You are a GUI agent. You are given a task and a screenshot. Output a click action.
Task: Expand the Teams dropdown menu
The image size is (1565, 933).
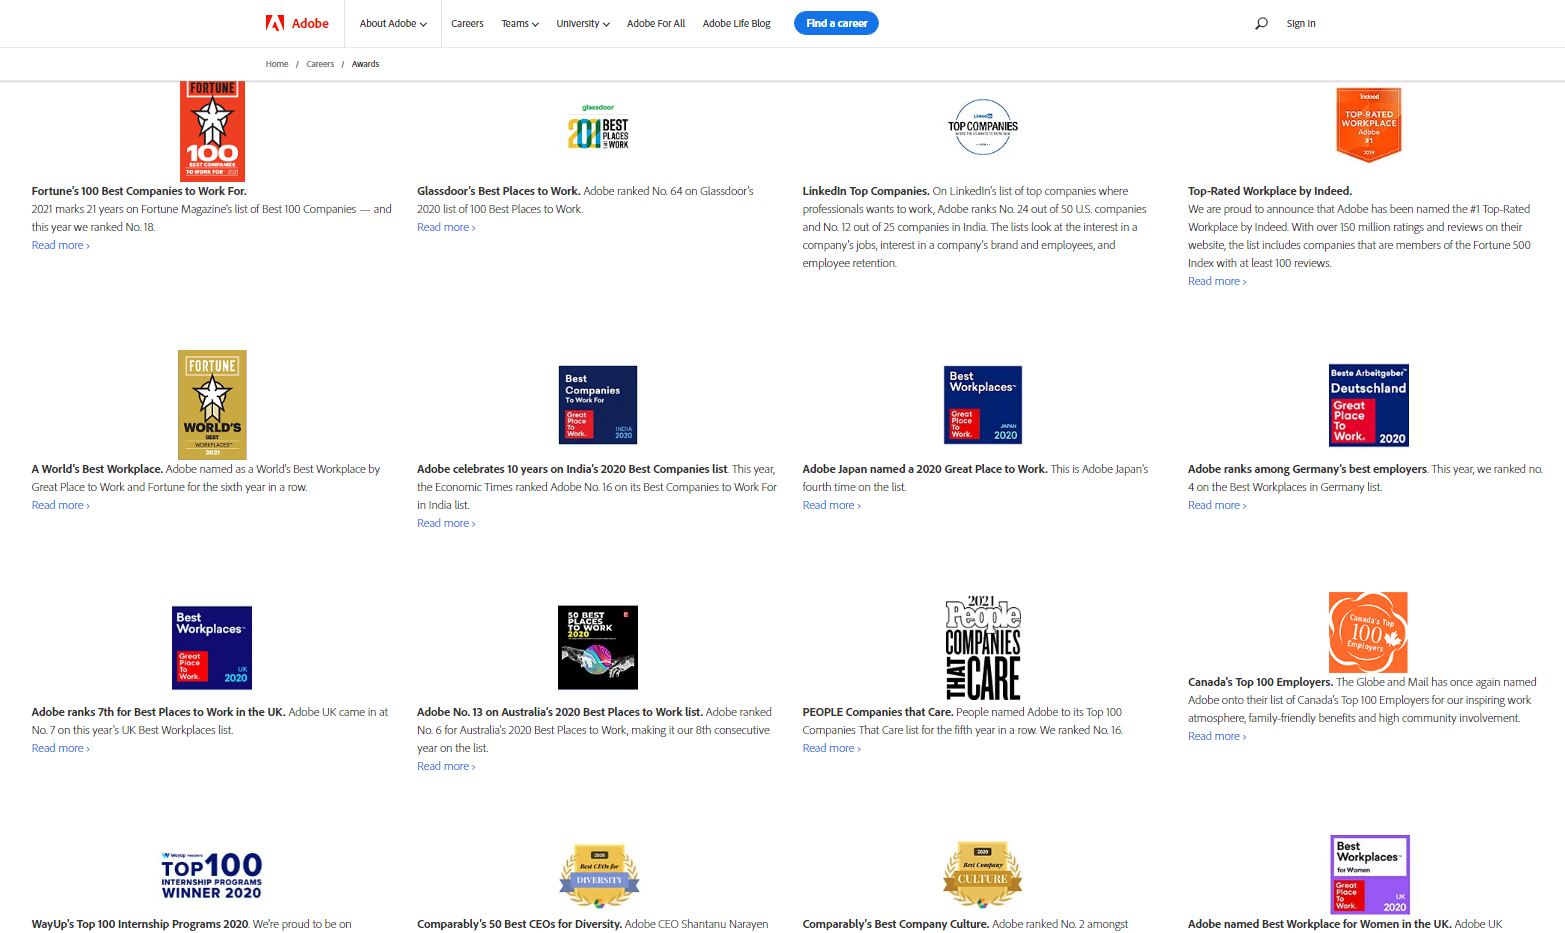520,23
